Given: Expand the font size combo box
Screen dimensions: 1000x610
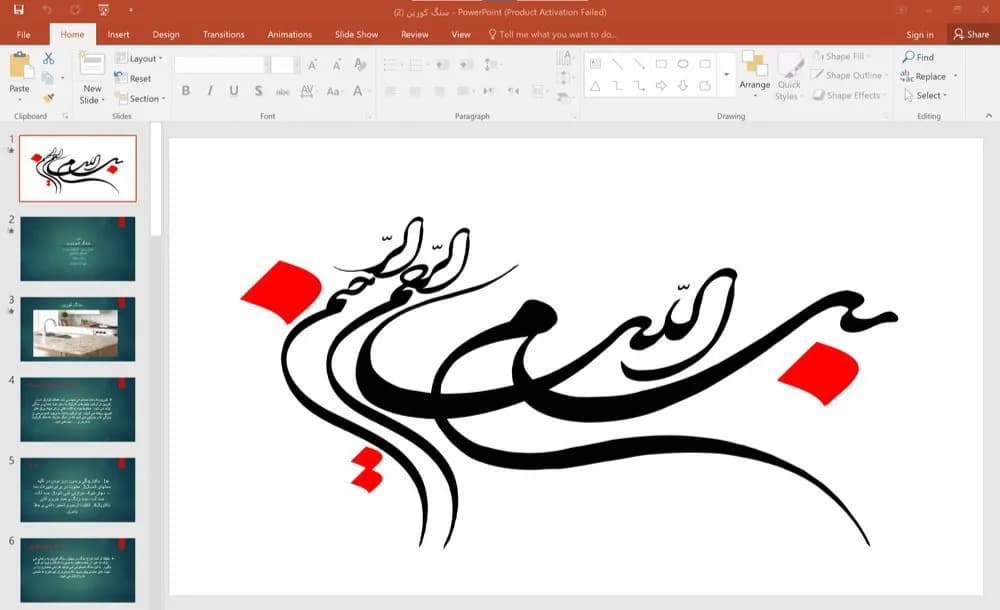Looking at the screenshot, I should [x=296, y=64].
